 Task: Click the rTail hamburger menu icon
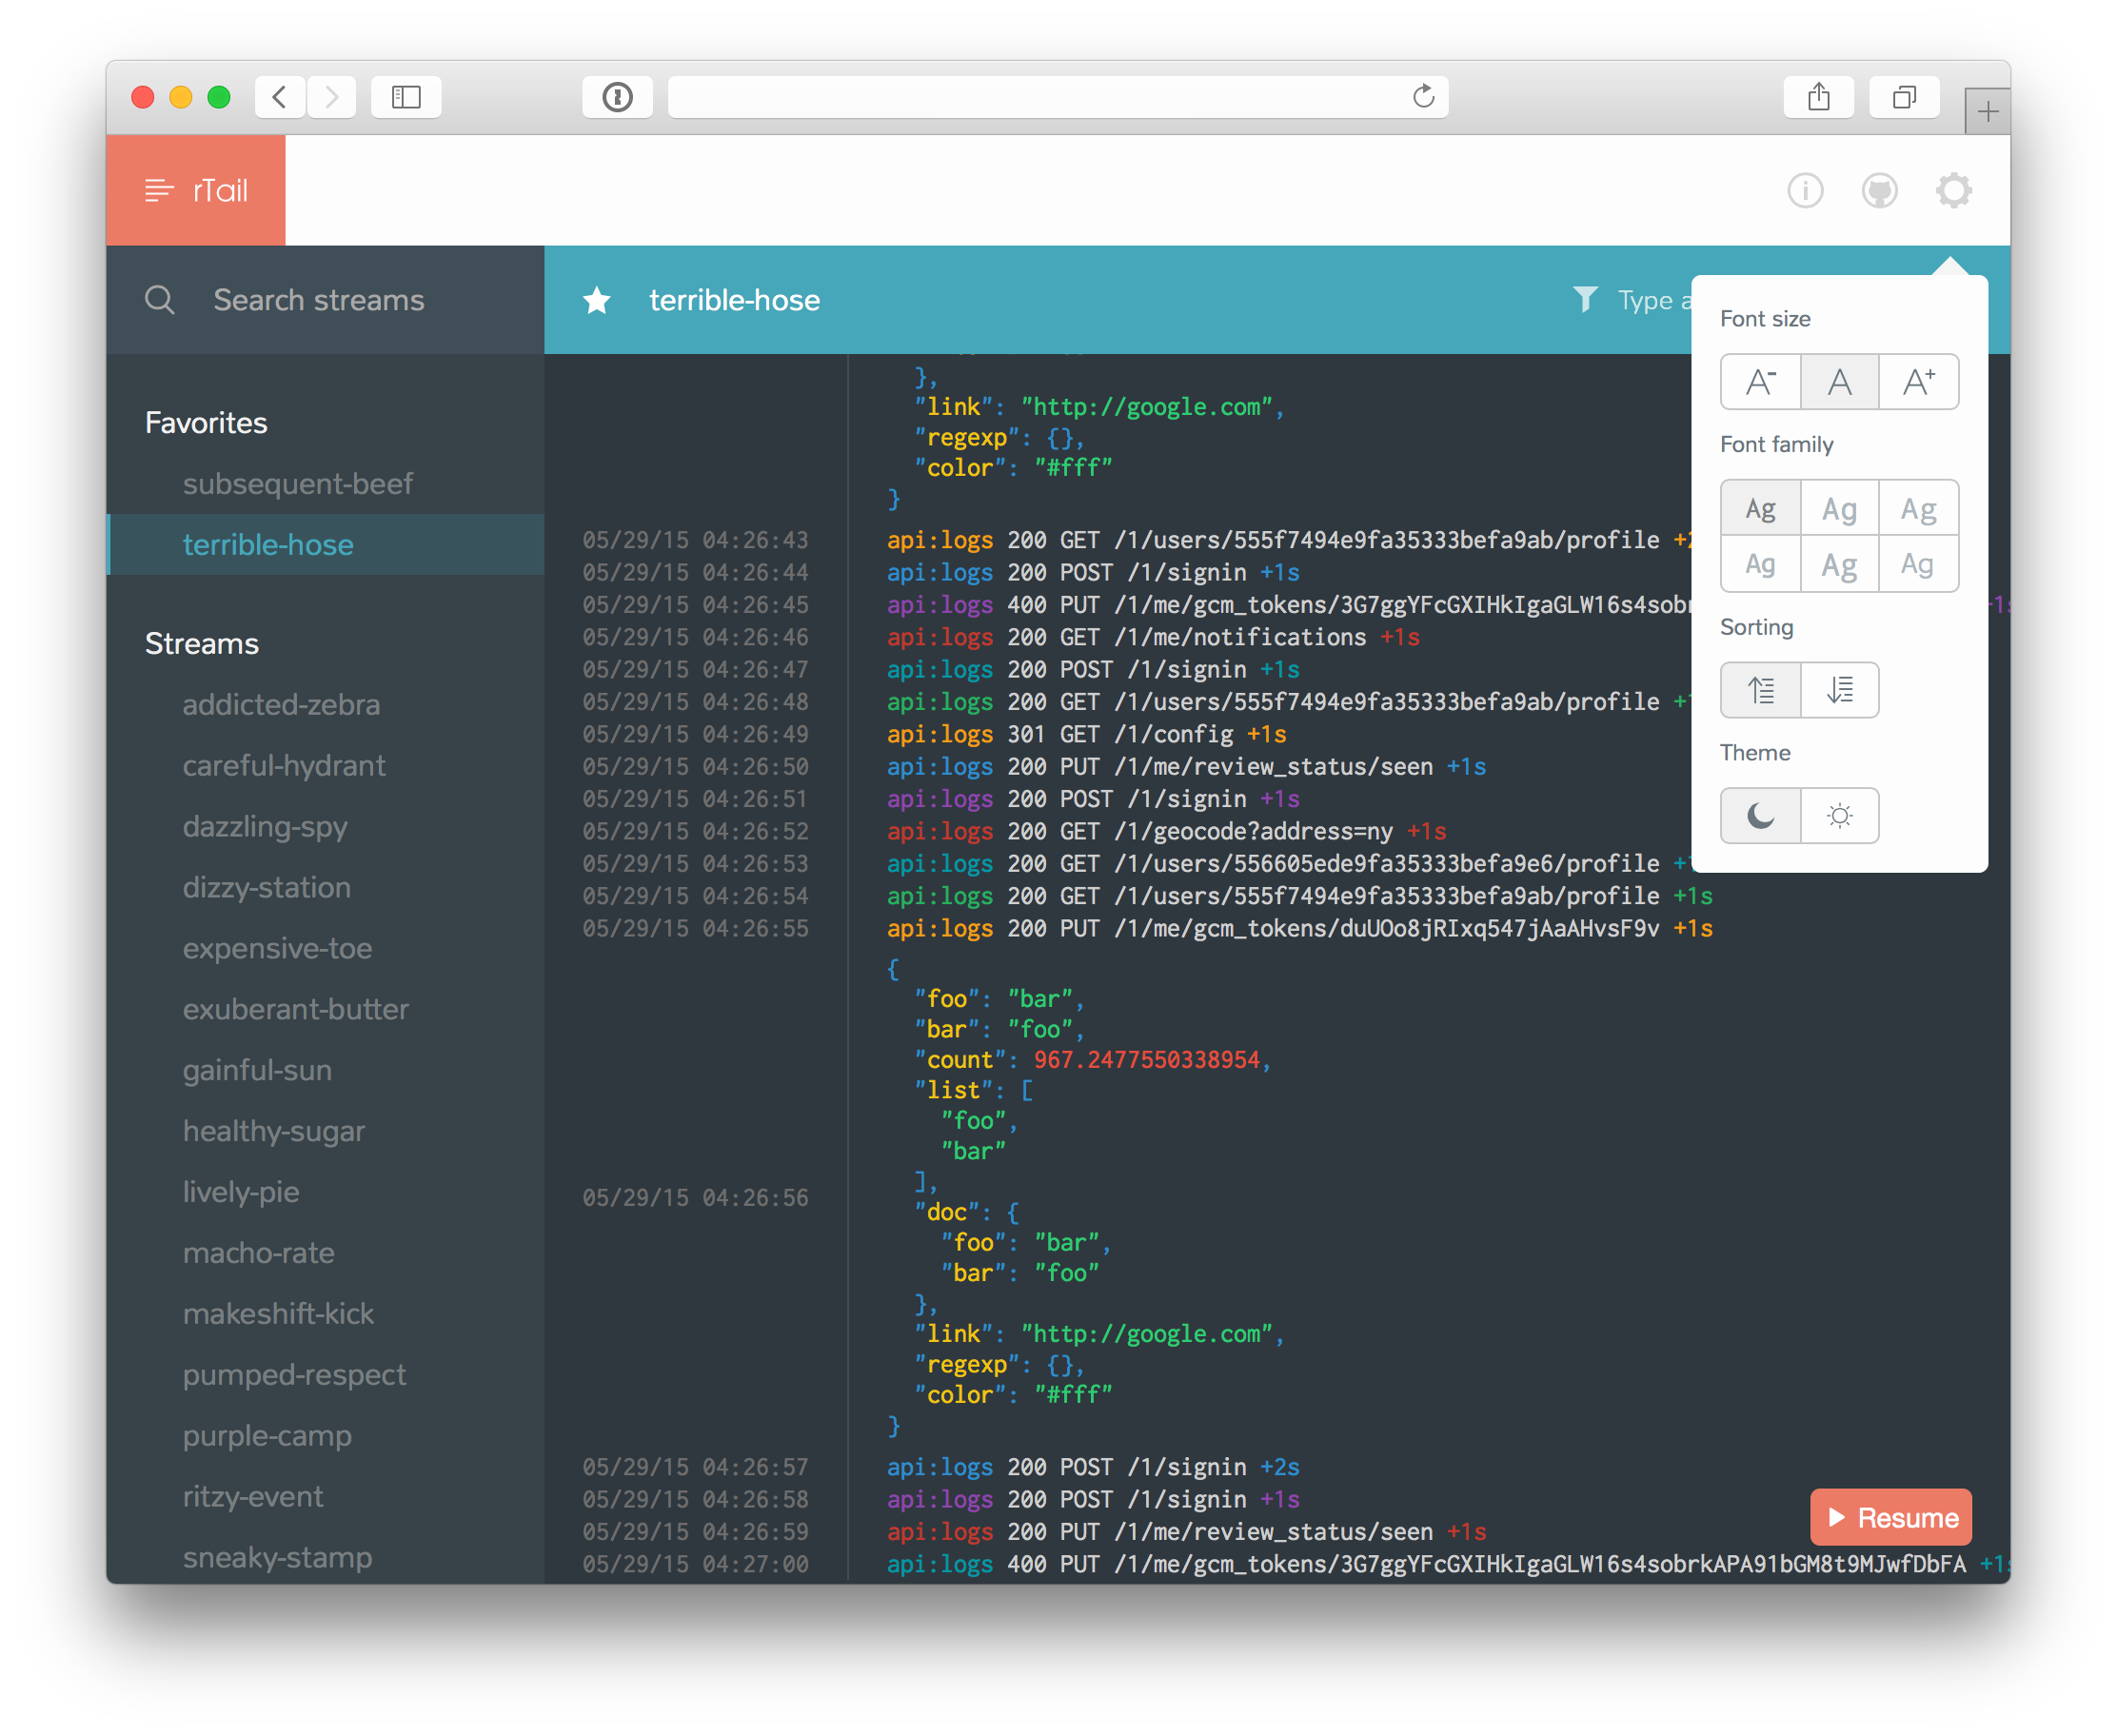[158, 190]
